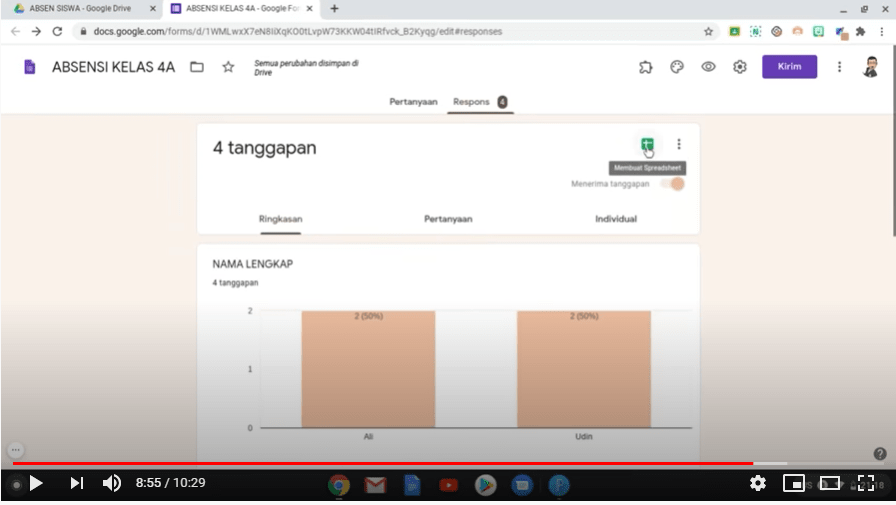Click the 4 tanggapan heading
The width and height of the screenshot is (896, 505).
[x=265, y=147]
